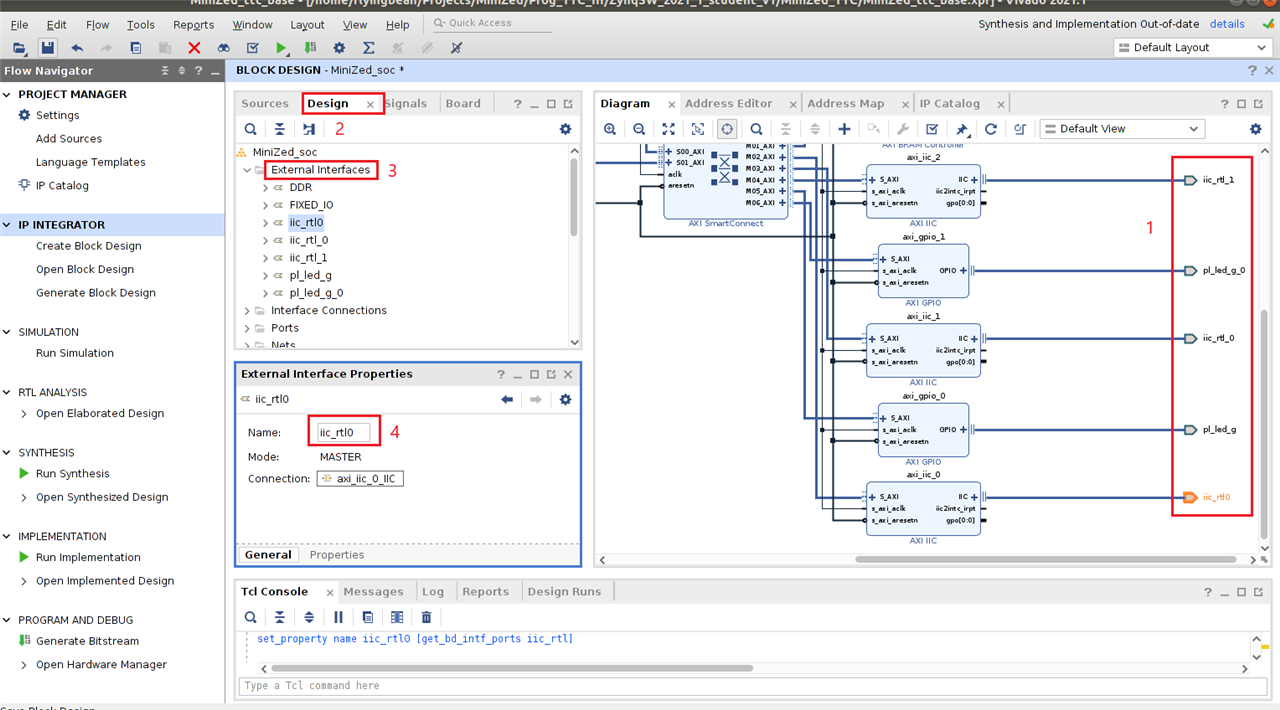Open the Reports menu

(x=193, y=24)
